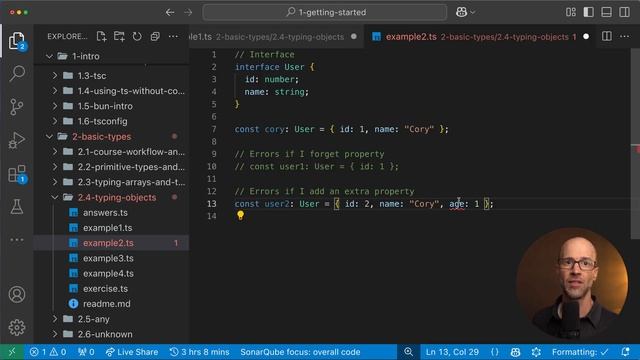This screenshot has width=640, height=360.
Task: Go forward in navigation history
Action: [188, 12]
